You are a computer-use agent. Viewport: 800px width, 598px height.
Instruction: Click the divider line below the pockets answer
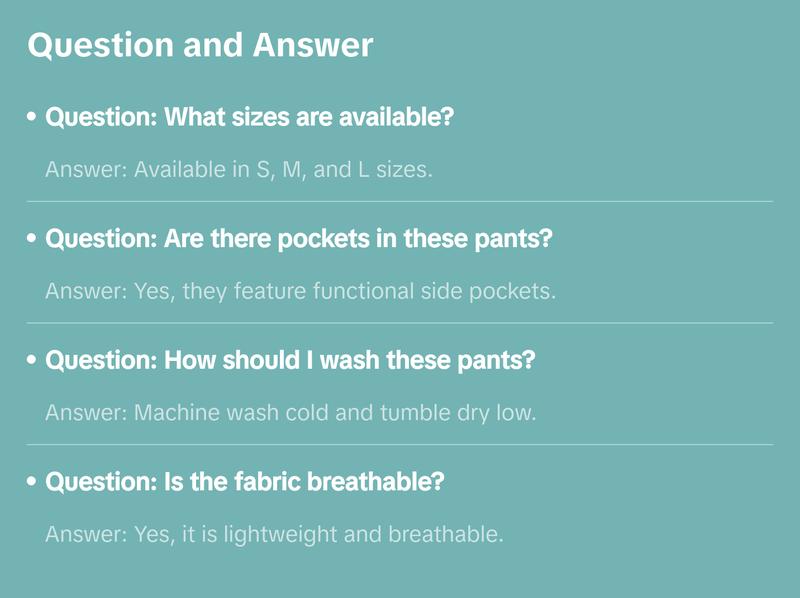tap(400, 323)
